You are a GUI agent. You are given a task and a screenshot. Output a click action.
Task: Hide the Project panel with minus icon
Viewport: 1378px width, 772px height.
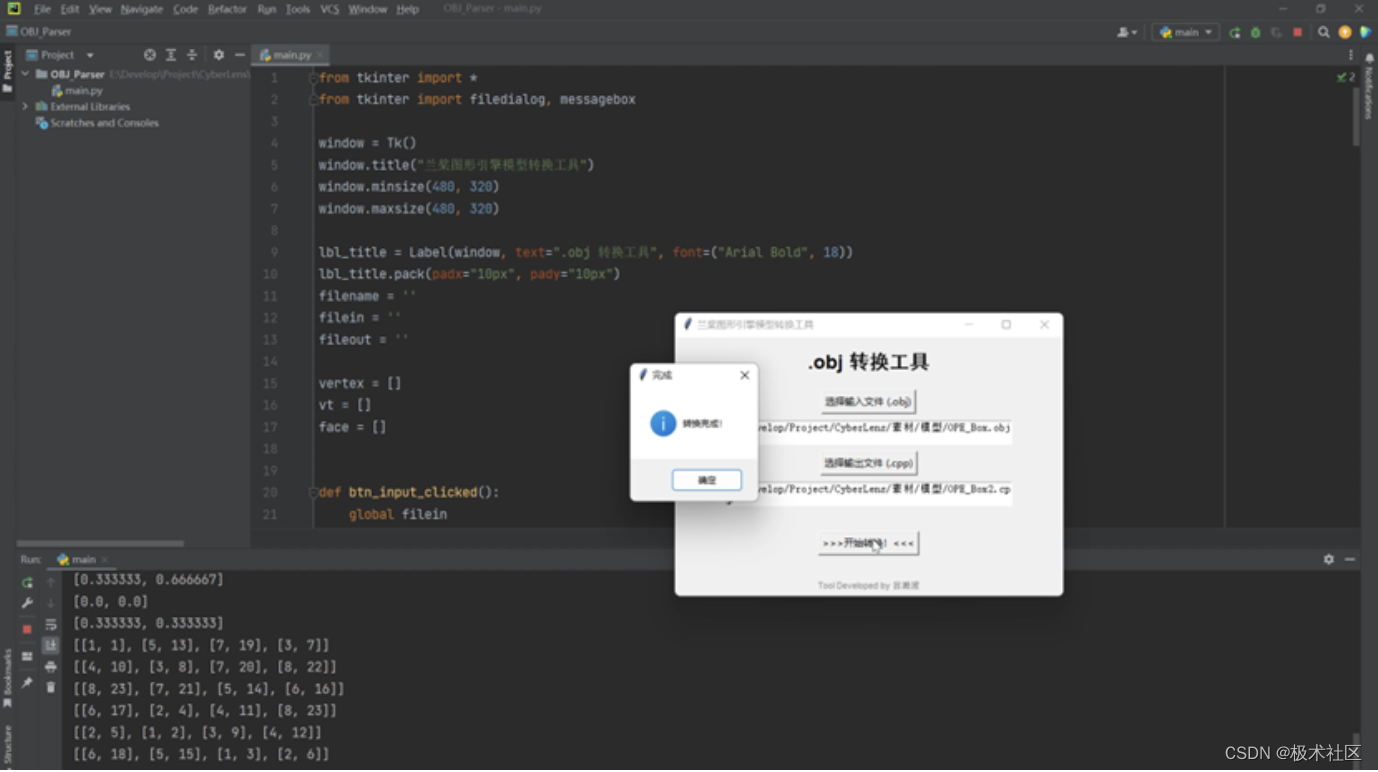pos(240,55)
